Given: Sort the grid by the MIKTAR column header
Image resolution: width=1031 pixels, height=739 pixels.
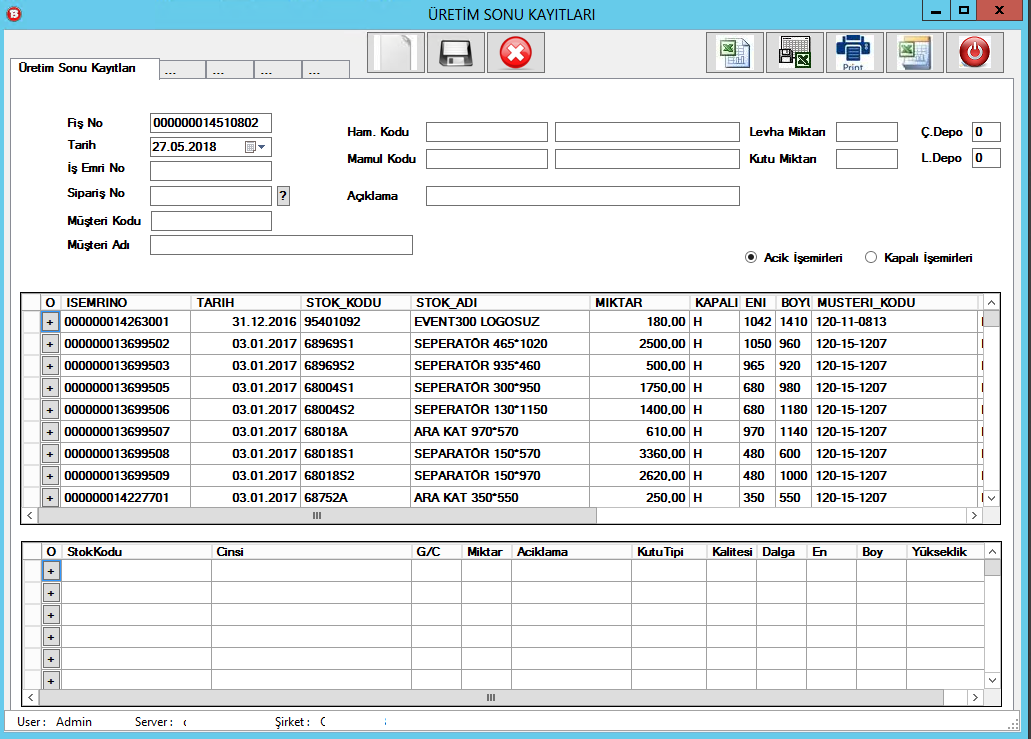Looking at the screenshot, I should (638, 302).
